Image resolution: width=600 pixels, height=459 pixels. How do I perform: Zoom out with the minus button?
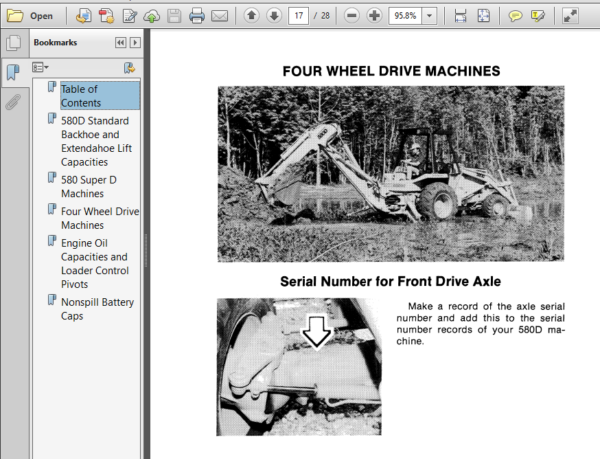coord(352,16)
